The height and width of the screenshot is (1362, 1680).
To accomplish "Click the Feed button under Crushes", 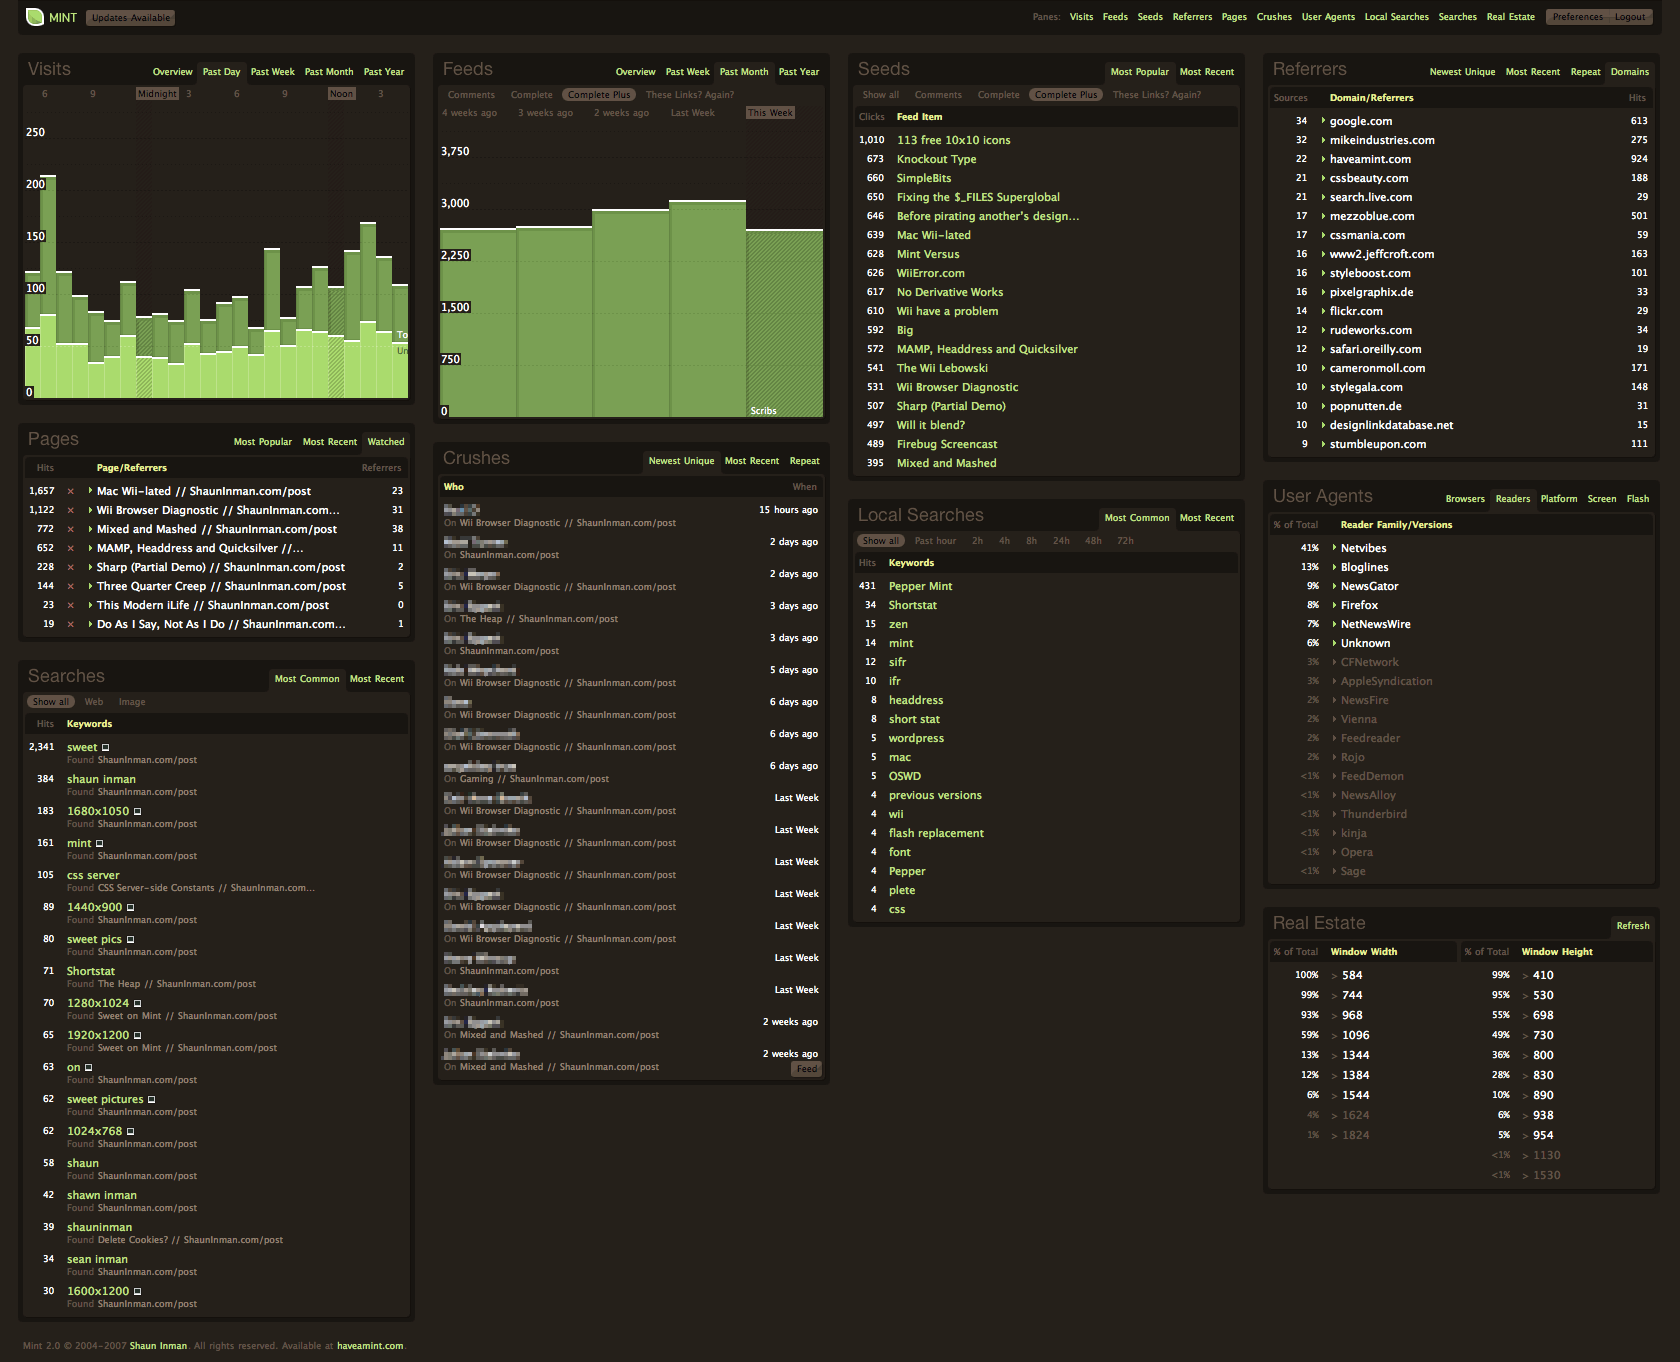I will [806, 1069].
